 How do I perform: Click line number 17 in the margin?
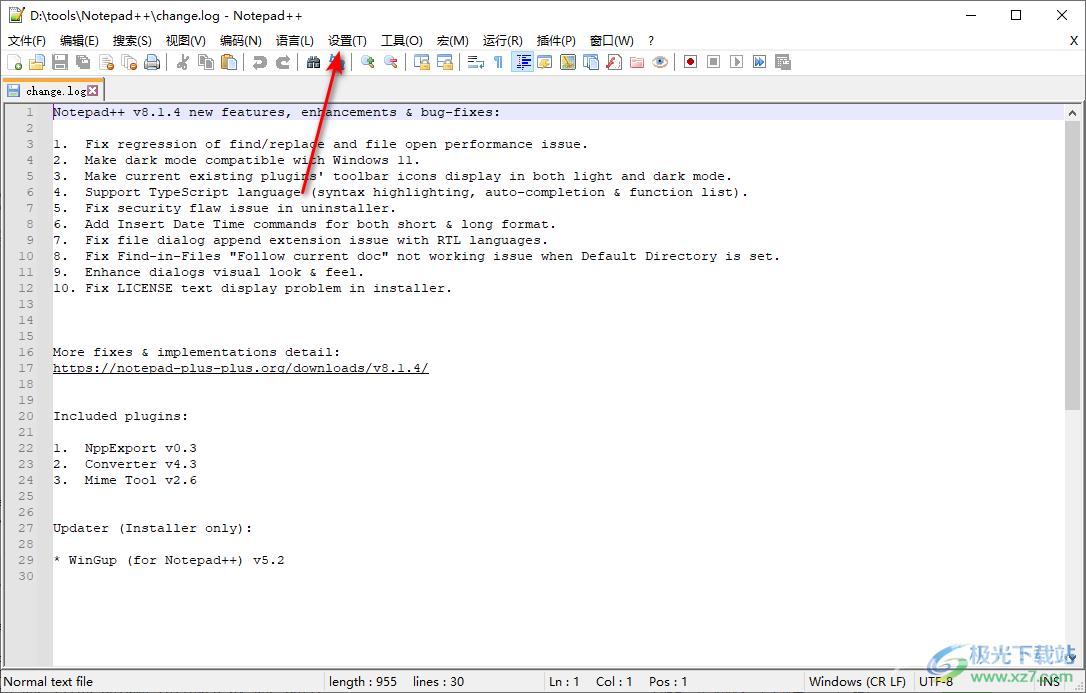click(26, 368)
